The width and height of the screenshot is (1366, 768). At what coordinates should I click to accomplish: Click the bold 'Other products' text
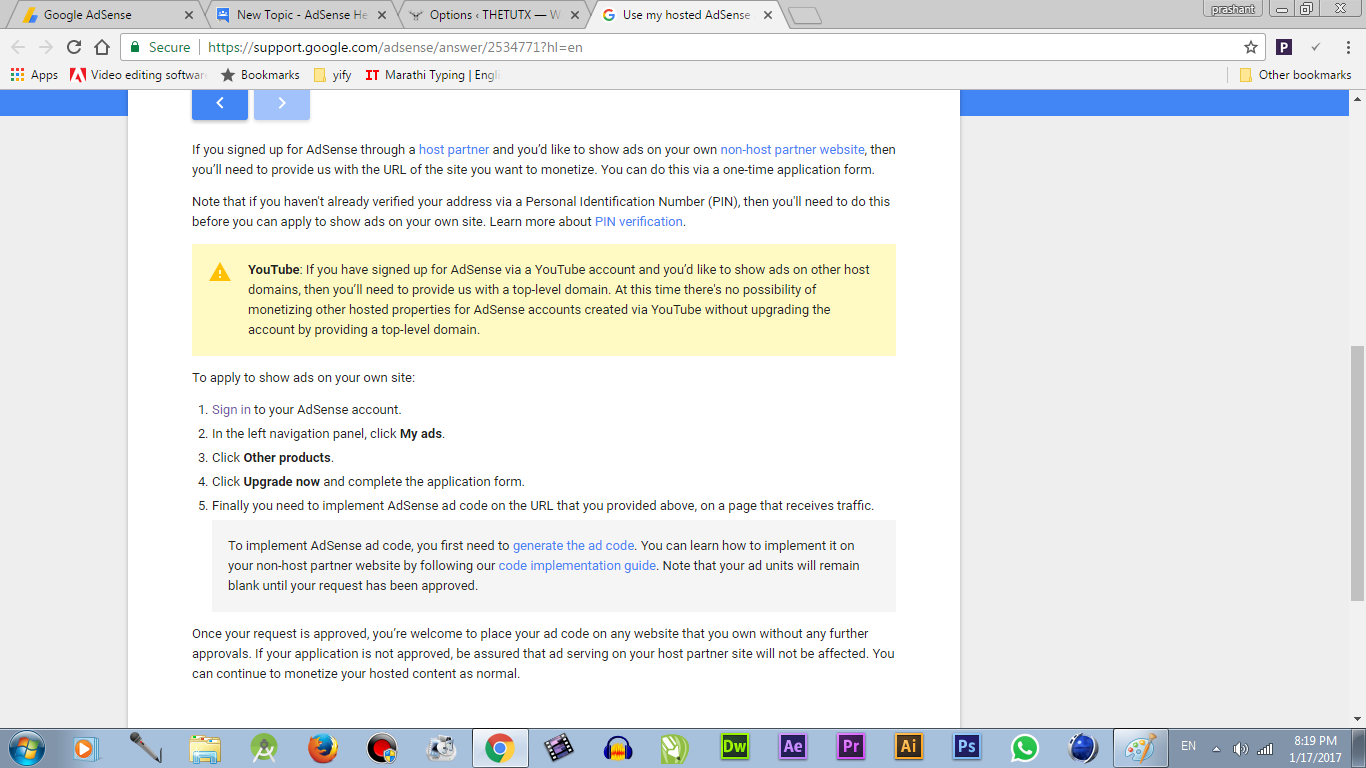287,458
